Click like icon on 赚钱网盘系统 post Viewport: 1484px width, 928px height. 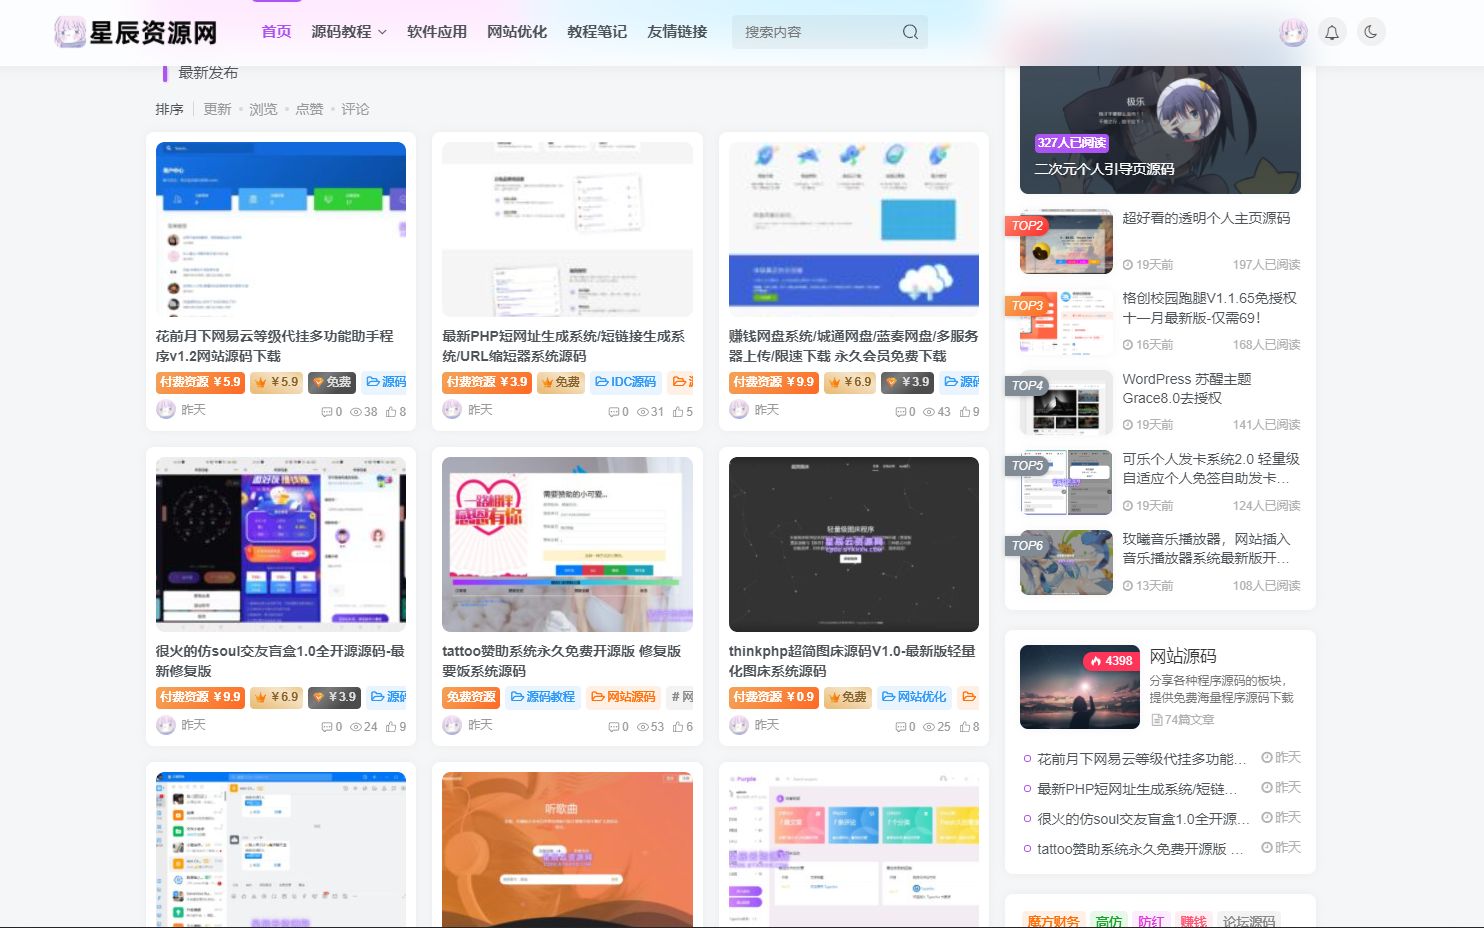click(965, 412)
